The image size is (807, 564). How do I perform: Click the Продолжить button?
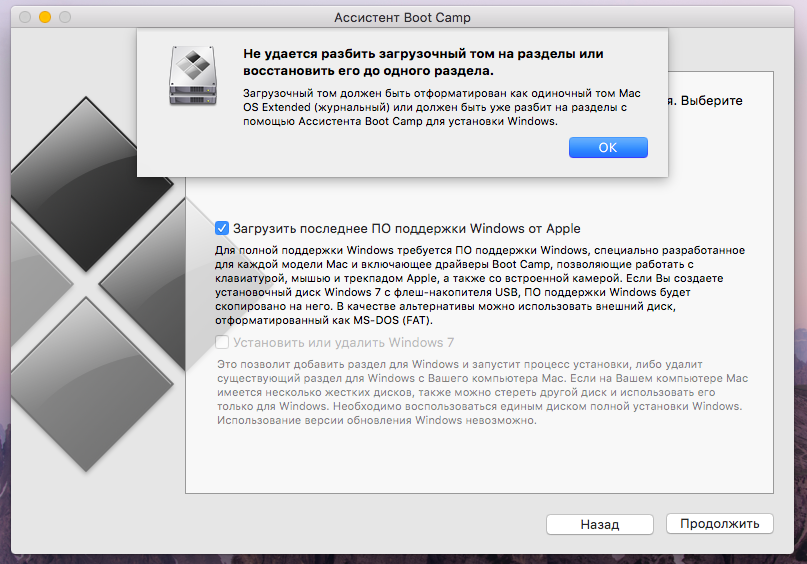click(x=720, y=523)
